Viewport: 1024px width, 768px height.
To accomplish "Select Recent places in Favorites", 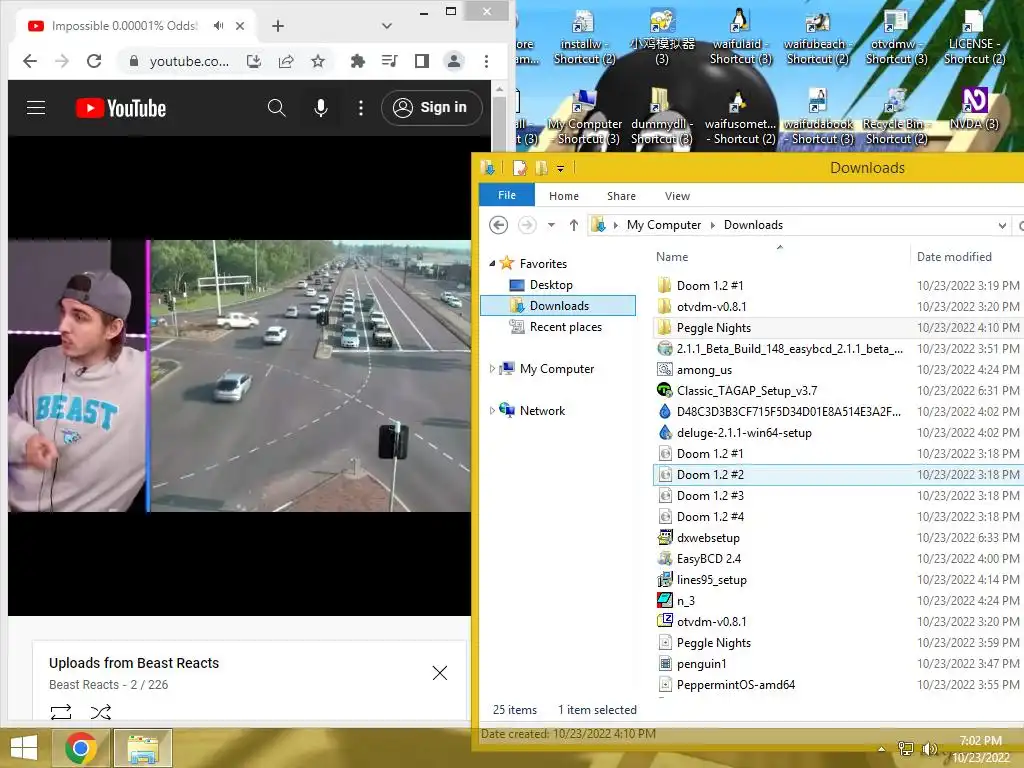I will 566,327.
